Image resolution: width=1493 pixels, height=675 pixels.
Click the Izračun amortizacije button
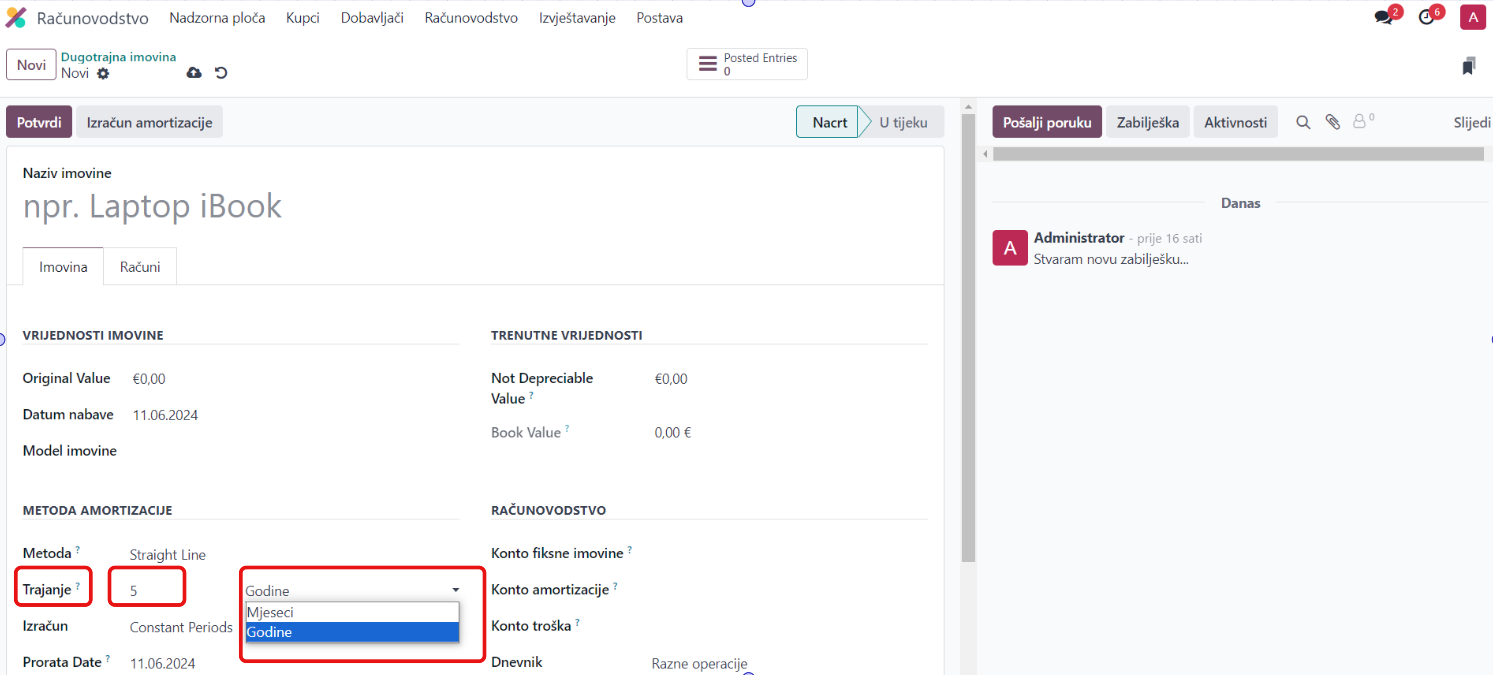click(x=149, y=122)
